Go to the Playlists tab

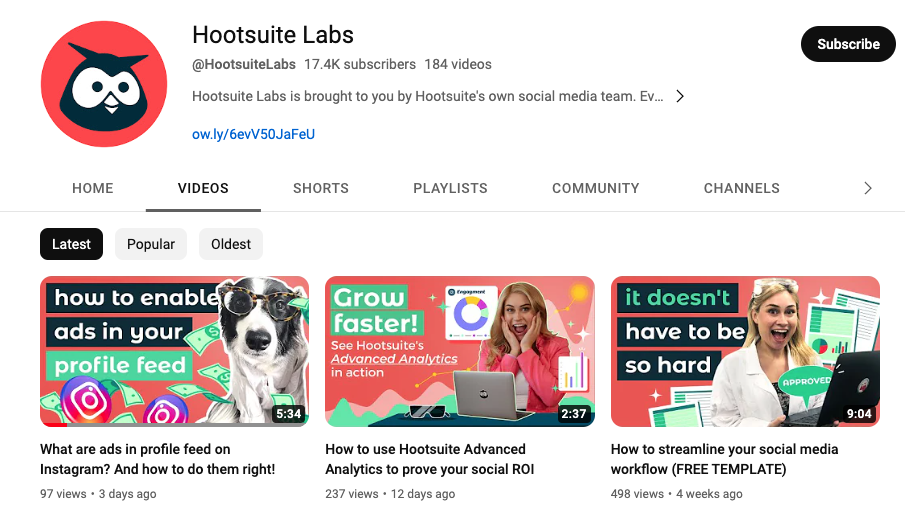coord(450,188)
